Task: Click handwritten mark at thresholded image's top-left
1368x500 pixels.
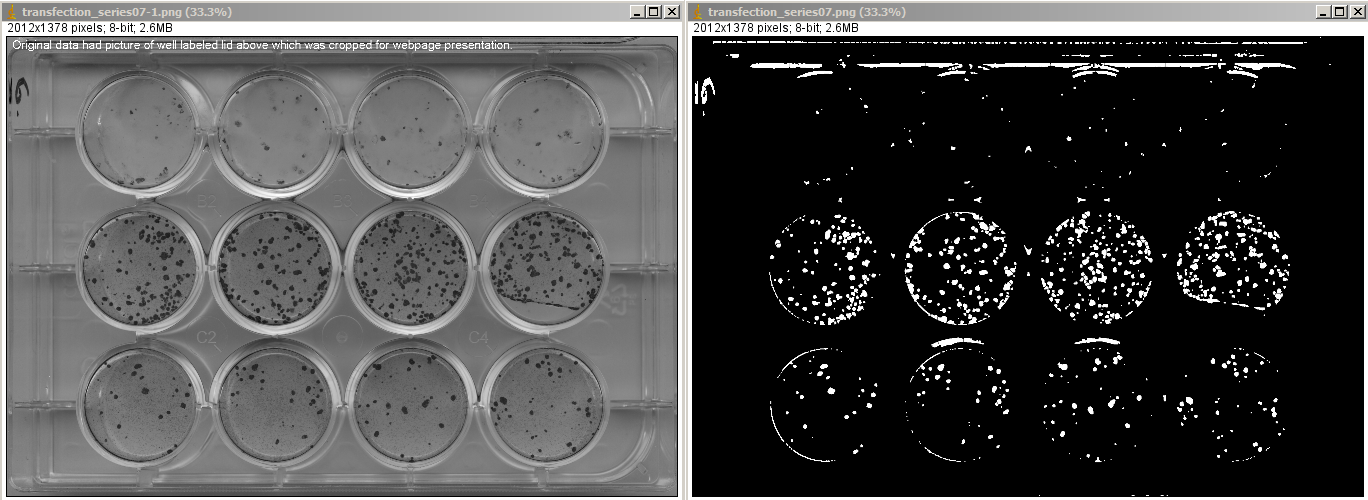Action: [x=704, y=92]
